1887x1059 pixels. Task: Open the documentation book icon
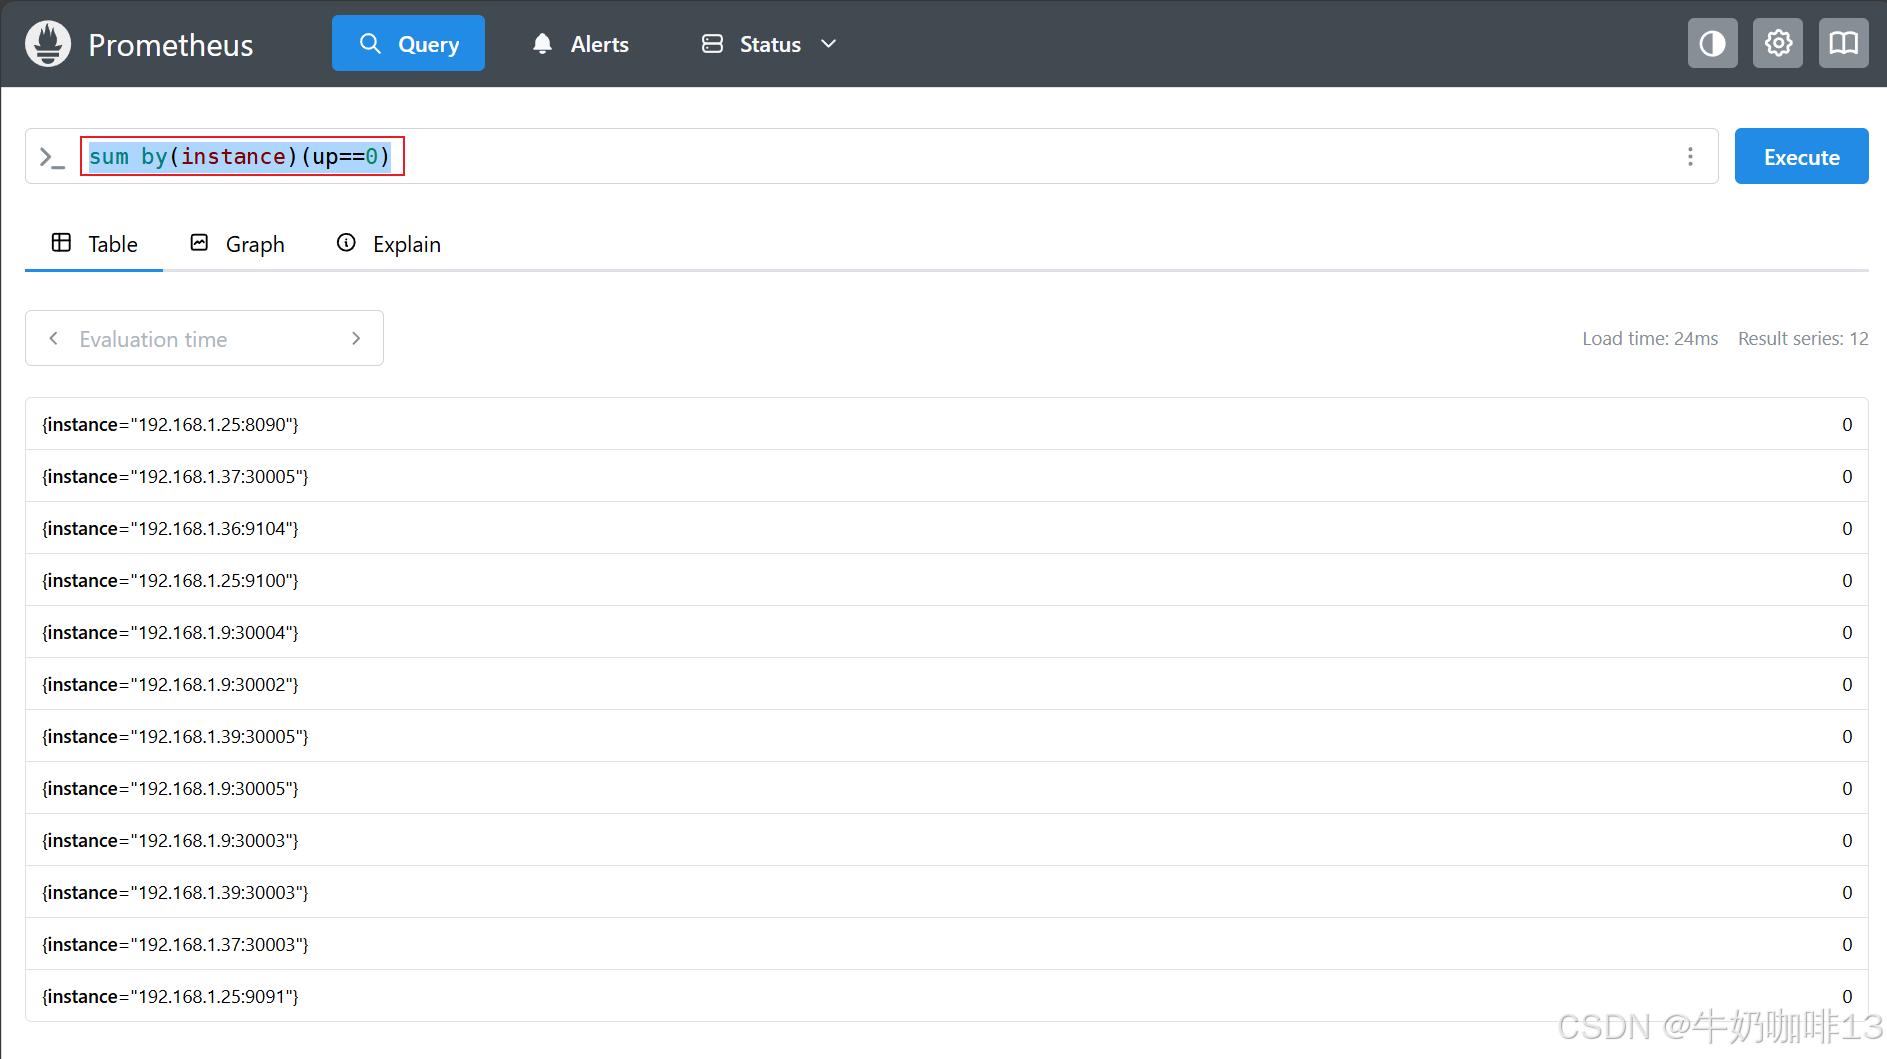pyautogui.click(x=1843, y=43)
